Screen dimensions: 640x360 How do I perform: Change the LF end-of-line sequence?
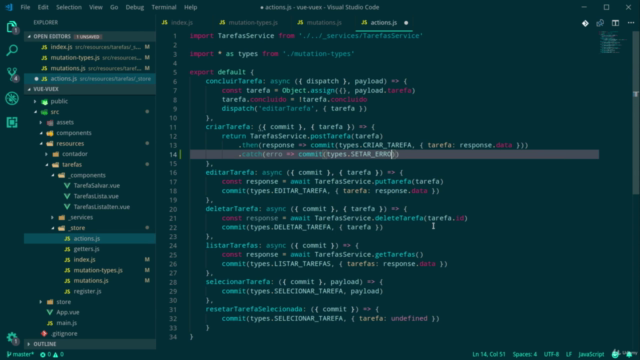coord(569,354)
